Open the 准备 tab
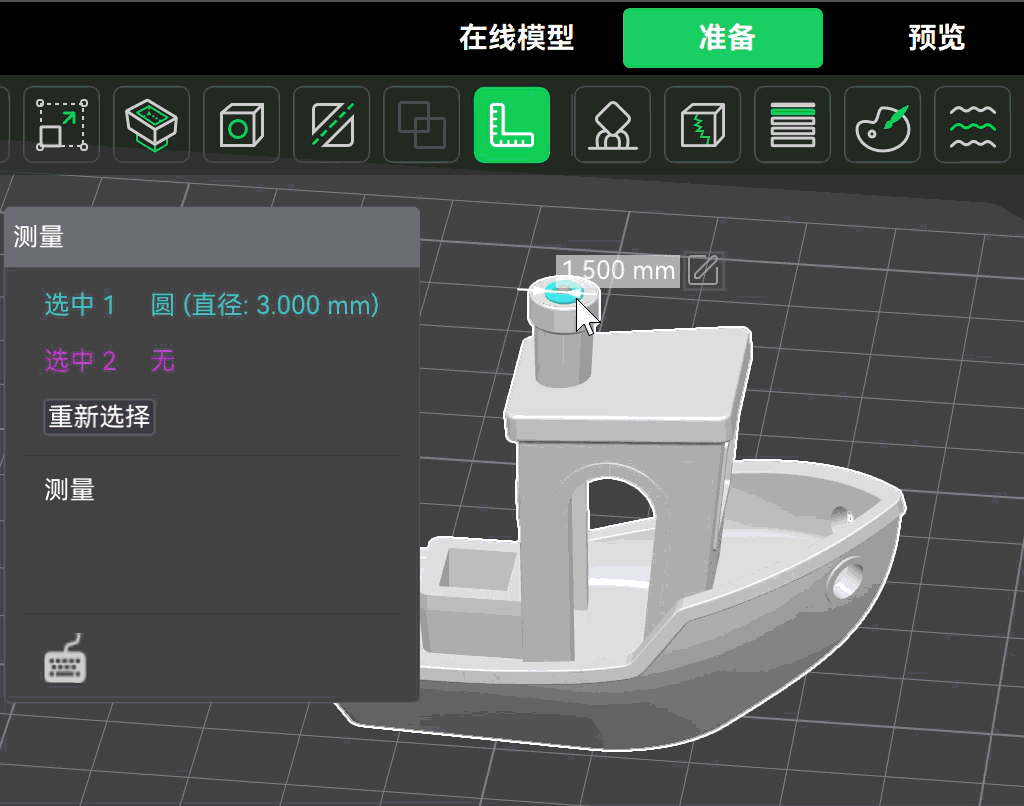The width and height of the screenshot is (1024, 806). tap(723, 38)
